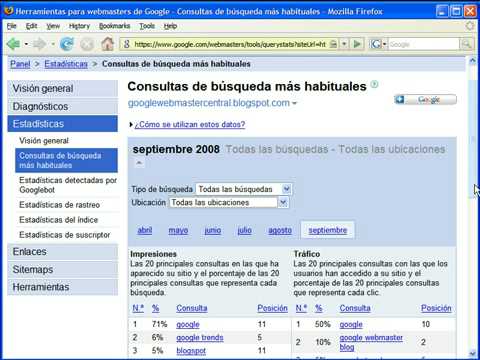Open Estadísticas del índice
The width and height of the screenshot is (480, 360).
pyautogui.click(x=58, y=220)
